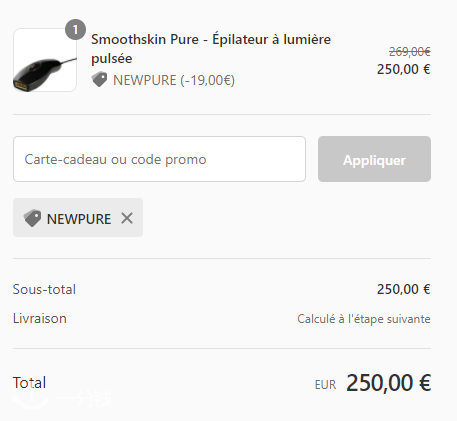
Task: Open the Smoothskin Pure product thumbnail
Action: [45, 60]
